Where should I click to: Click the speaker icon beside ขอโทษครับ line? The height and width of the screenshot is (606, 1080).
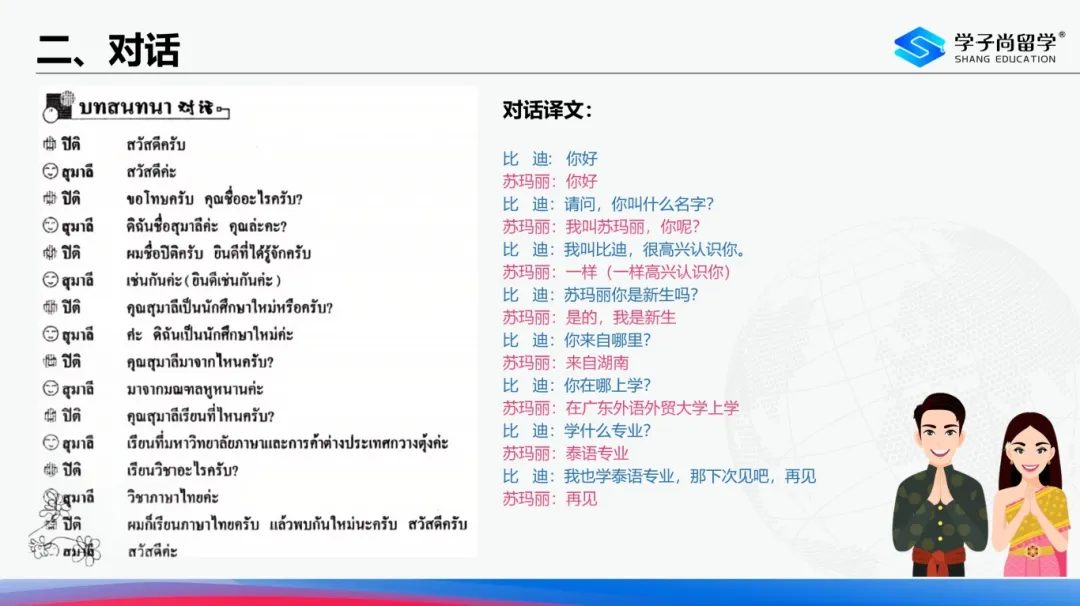pyautogui.click(x=50, y=199)
